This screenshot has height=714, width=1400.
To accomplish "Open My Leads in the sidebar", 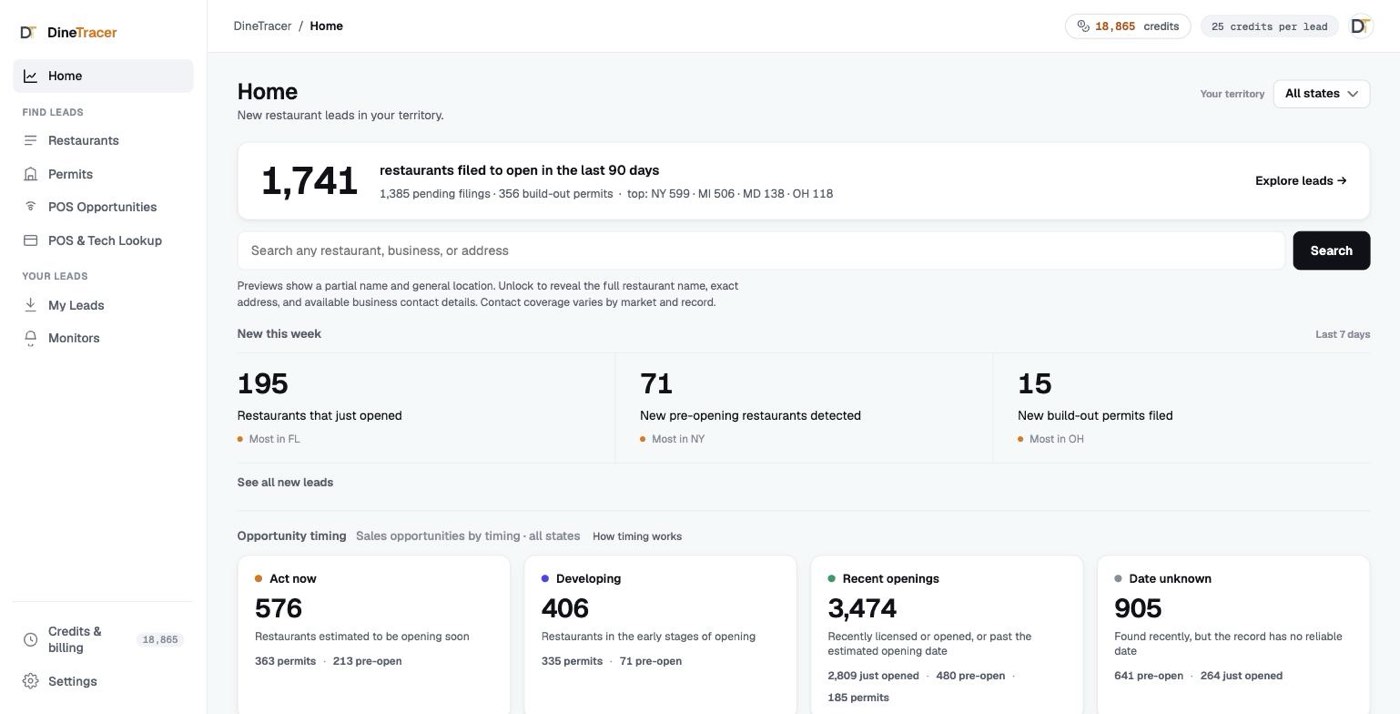I will pos(103,305).
